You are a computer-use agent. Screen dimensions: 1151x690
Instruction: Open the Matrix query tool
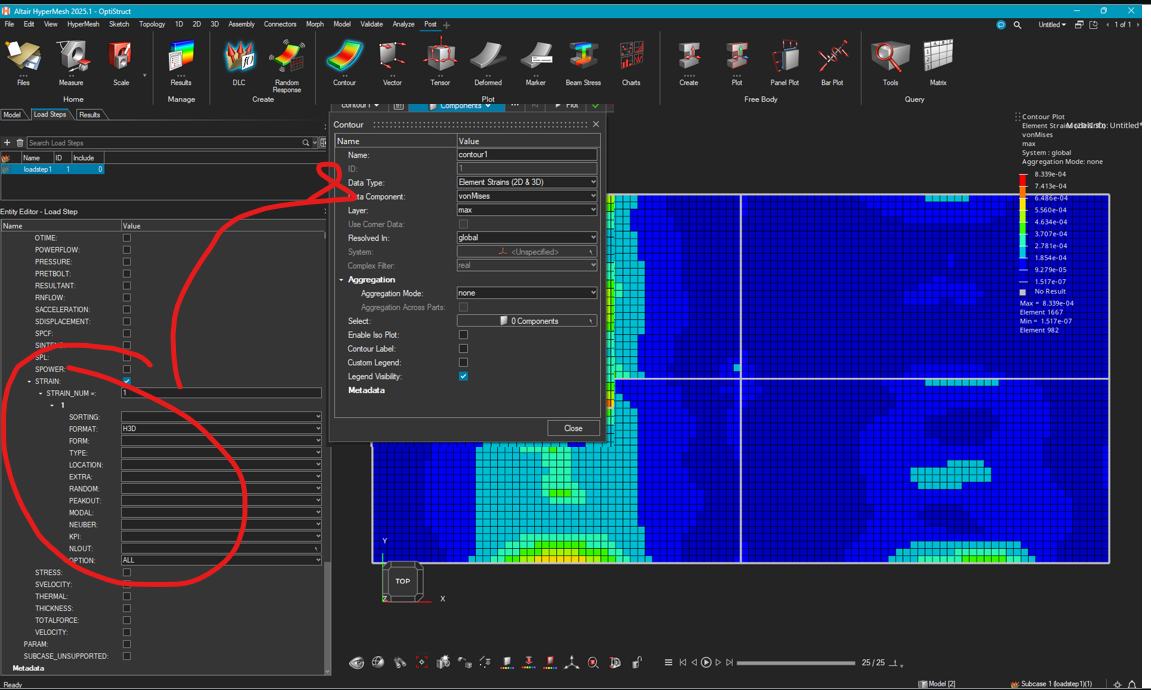tap(938, 63)
